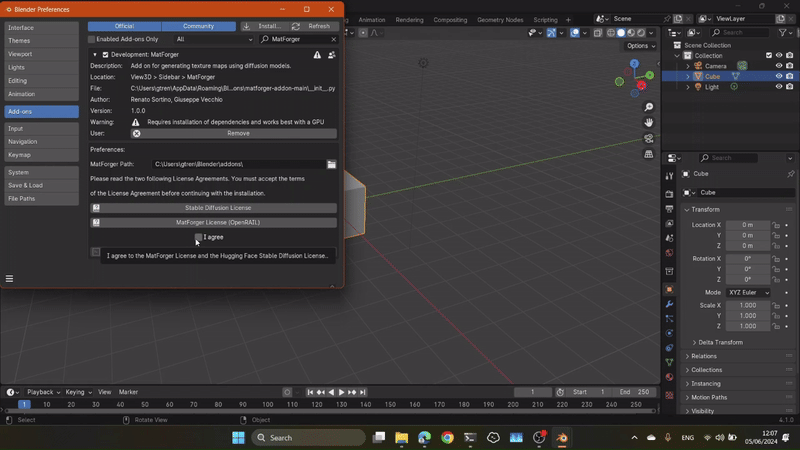
Task: Open the Object properties orange square tab
Action: pyautogui.click(x=669, y=289)
